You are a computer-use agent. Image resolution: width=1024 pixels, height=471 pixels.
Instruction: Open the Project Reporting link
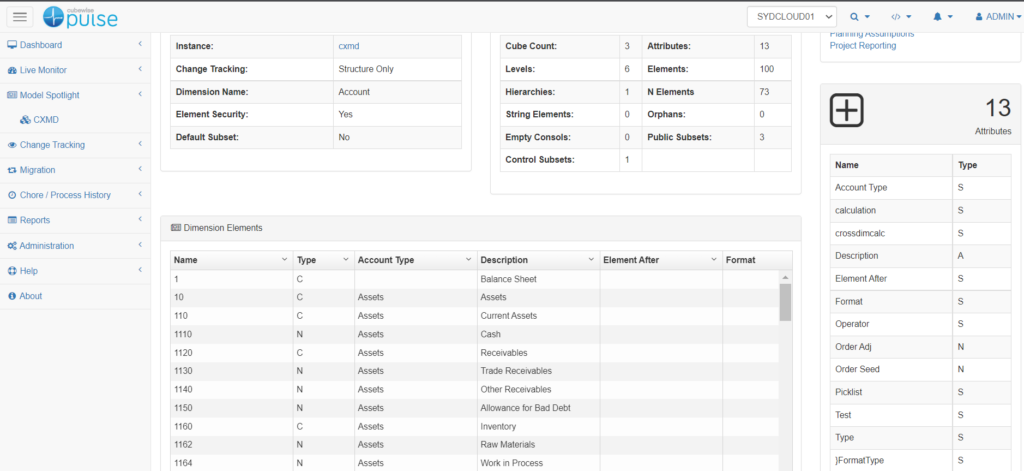pos(863,46)
